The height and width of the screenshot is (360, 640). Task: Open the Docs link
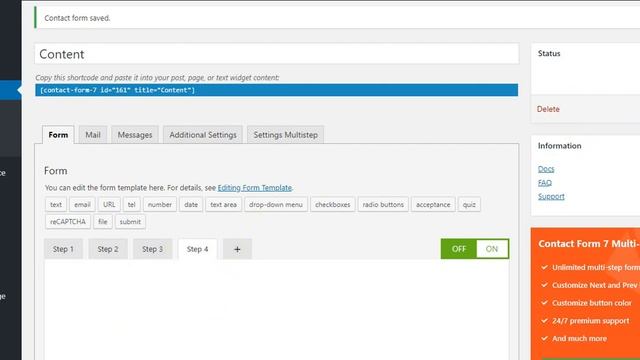546,169
